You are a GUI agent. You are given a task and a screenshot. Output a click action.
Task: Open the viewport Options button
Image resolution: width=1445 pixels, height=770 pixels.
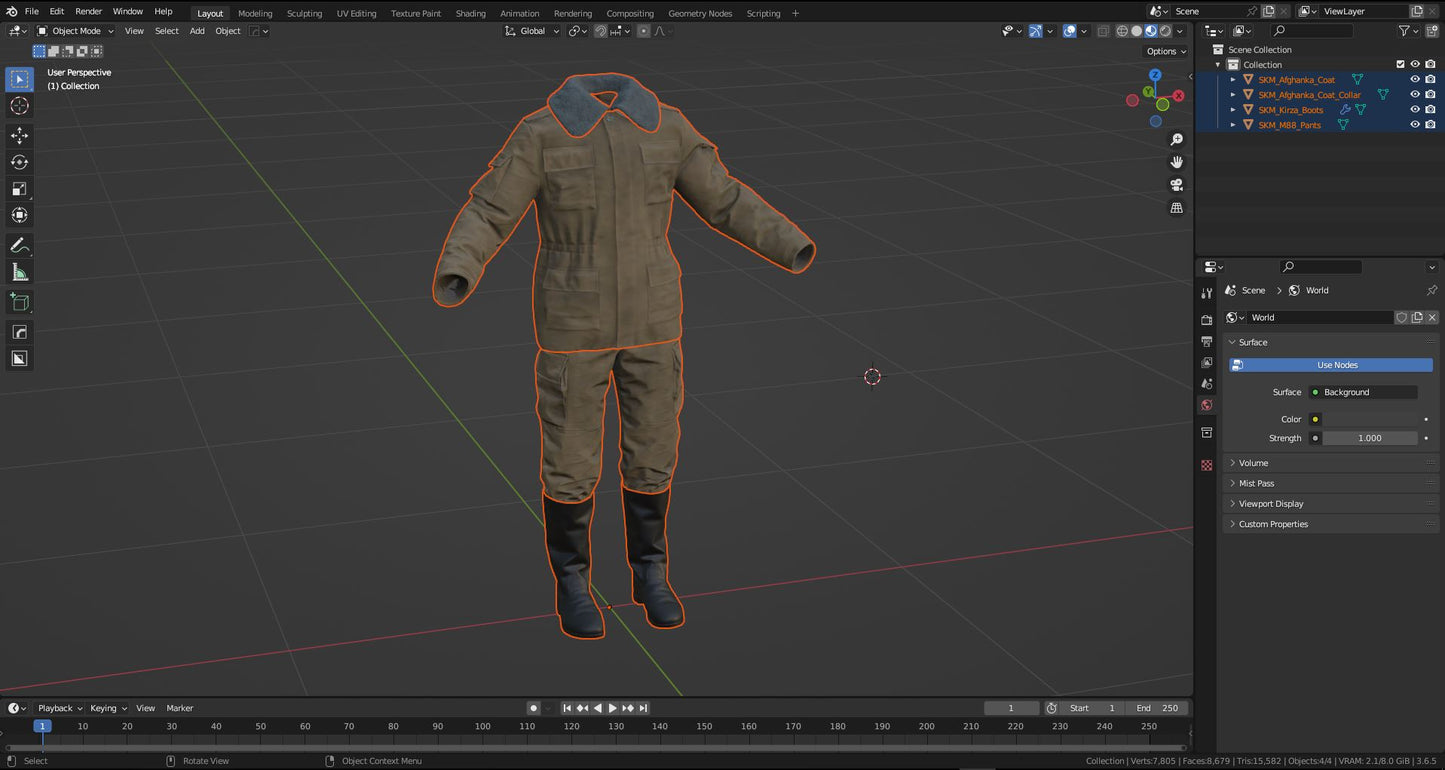[x=1165, y=51]
